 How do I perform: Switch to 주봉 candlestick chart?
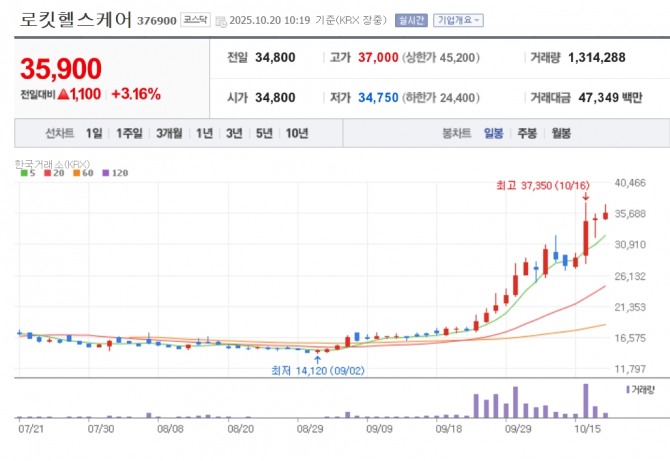[x=527, y=133]
